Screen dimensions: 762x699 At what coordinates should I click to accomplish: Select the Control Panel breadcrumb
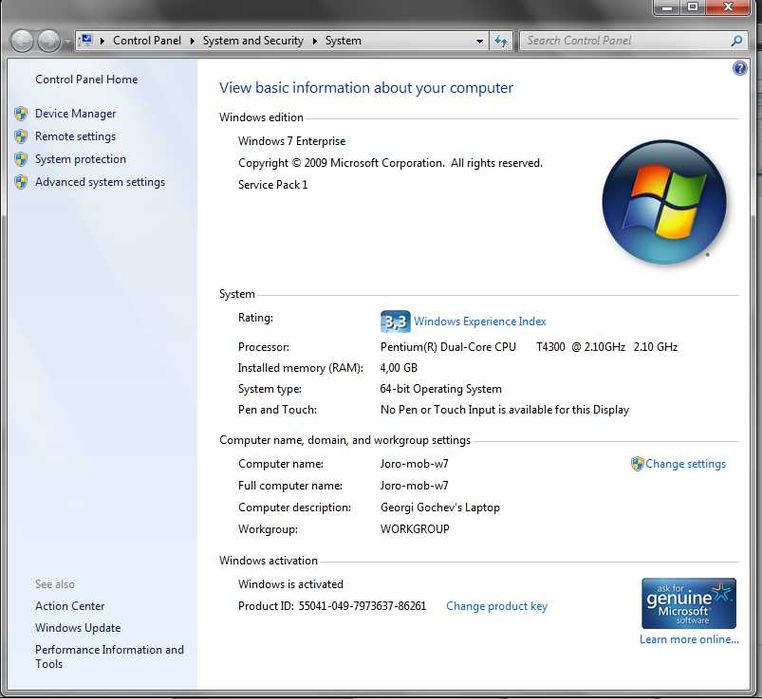147,40
